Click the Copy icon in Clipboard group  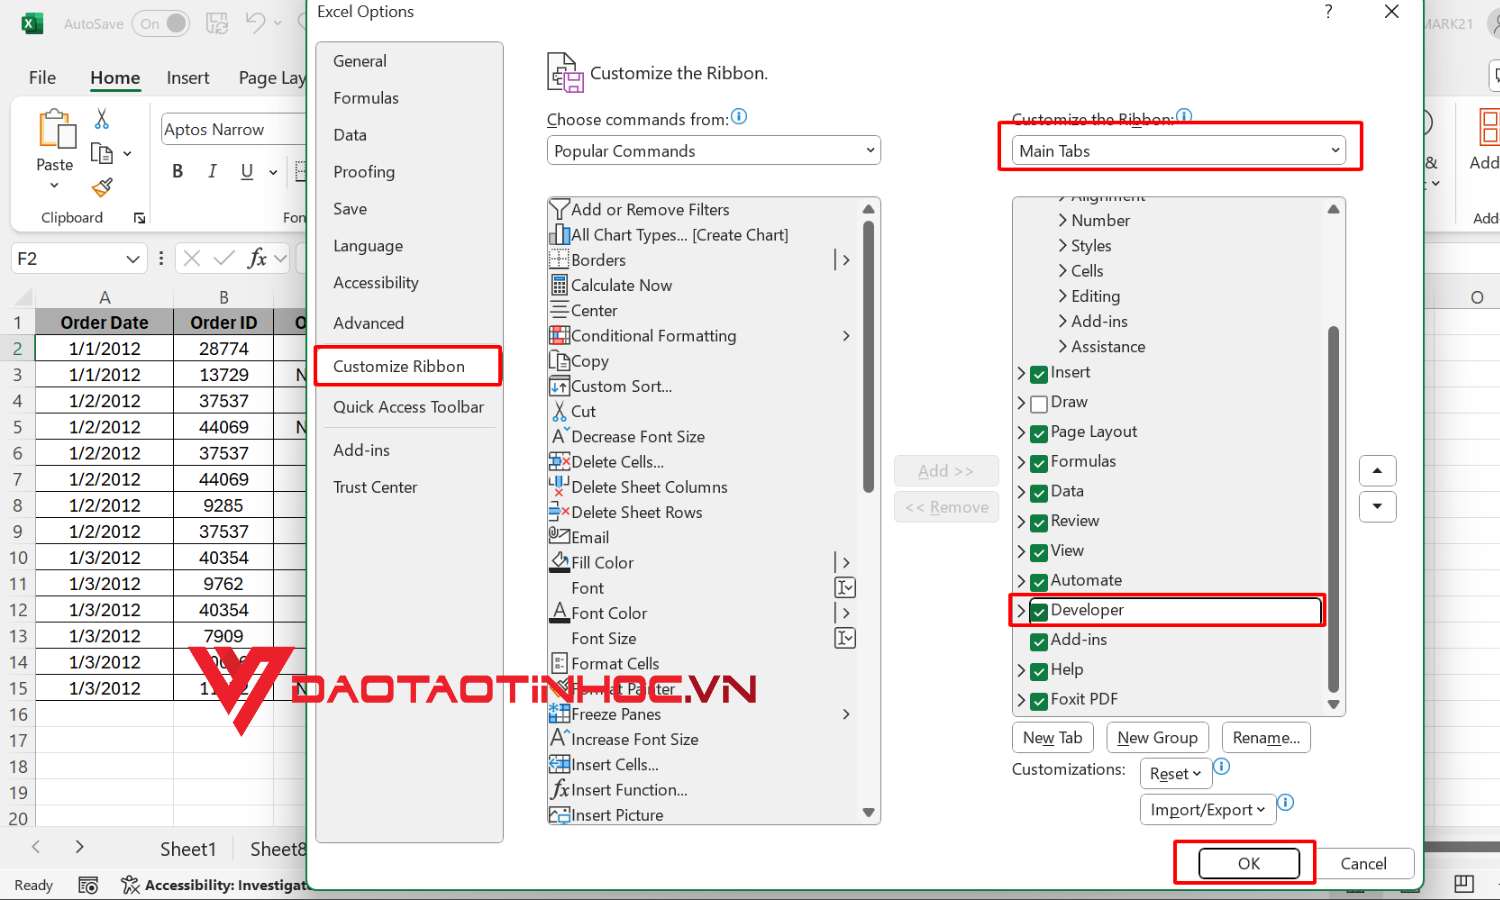[102, 153]
